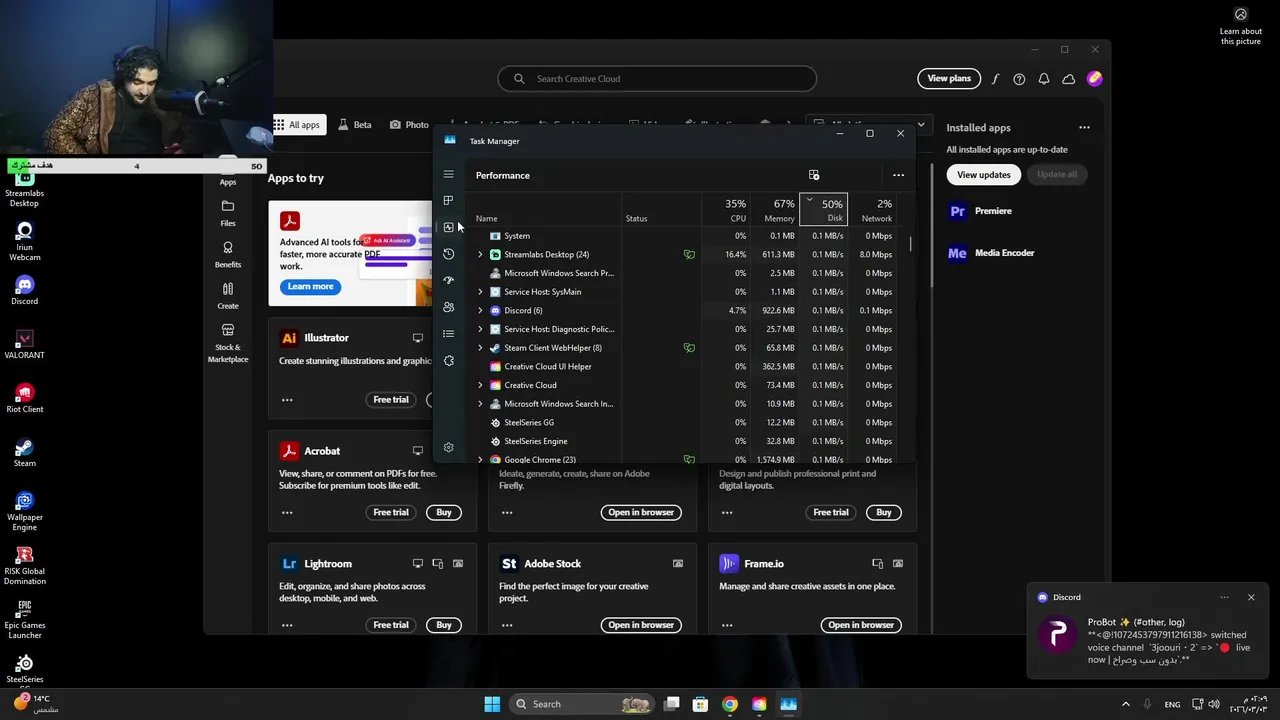Click View plans button in Creative Cloud
This screenshot has height=720, width=1280.
point(949,78)
